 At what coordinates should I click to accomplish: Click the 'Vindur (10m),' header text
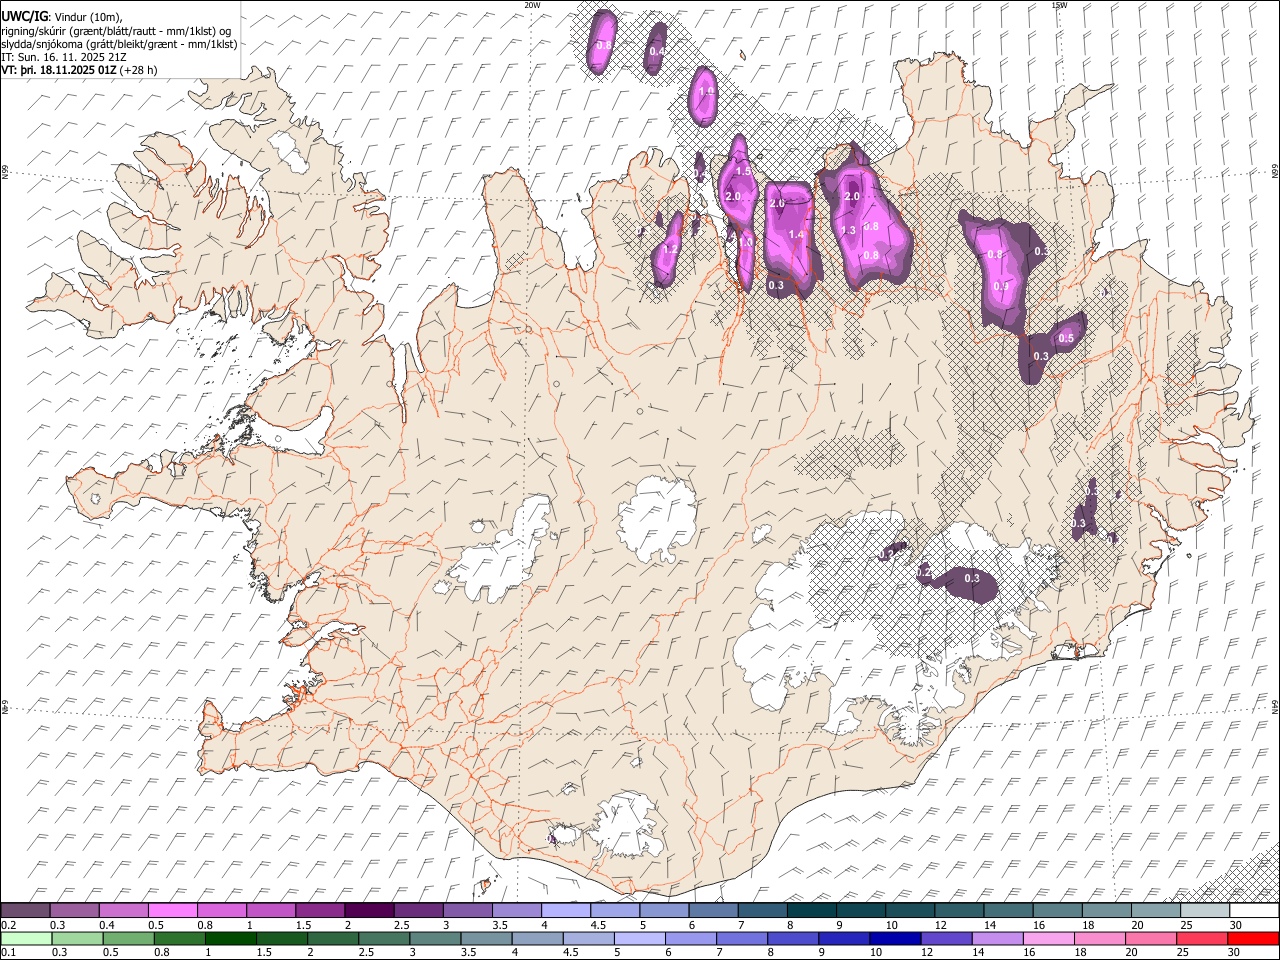[87, 16]
